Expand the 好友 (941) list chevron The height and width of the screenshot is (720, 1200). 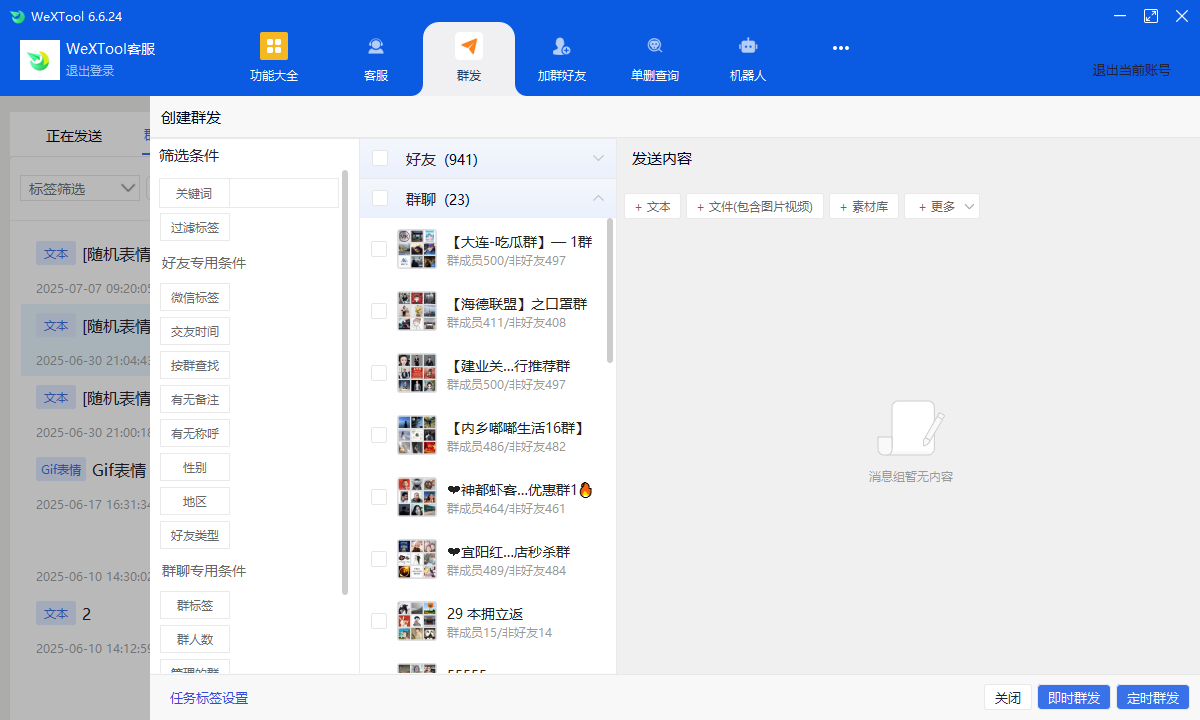click(x=599, y=158)
